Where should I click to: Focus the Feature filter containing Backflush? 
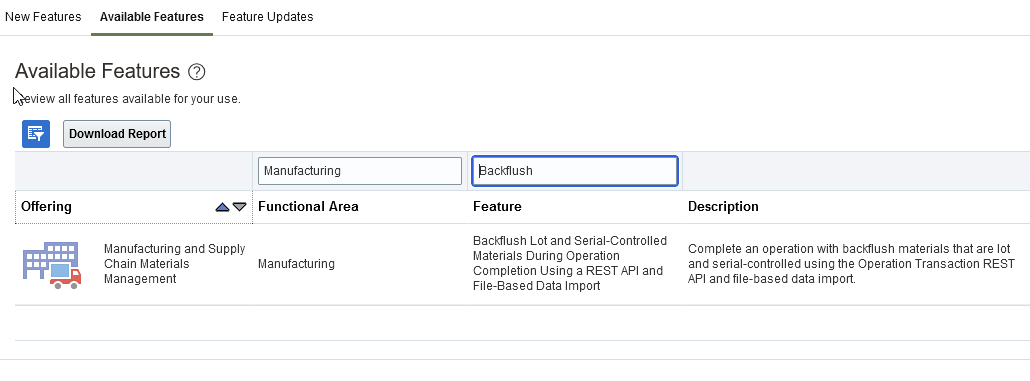[575, 171]
